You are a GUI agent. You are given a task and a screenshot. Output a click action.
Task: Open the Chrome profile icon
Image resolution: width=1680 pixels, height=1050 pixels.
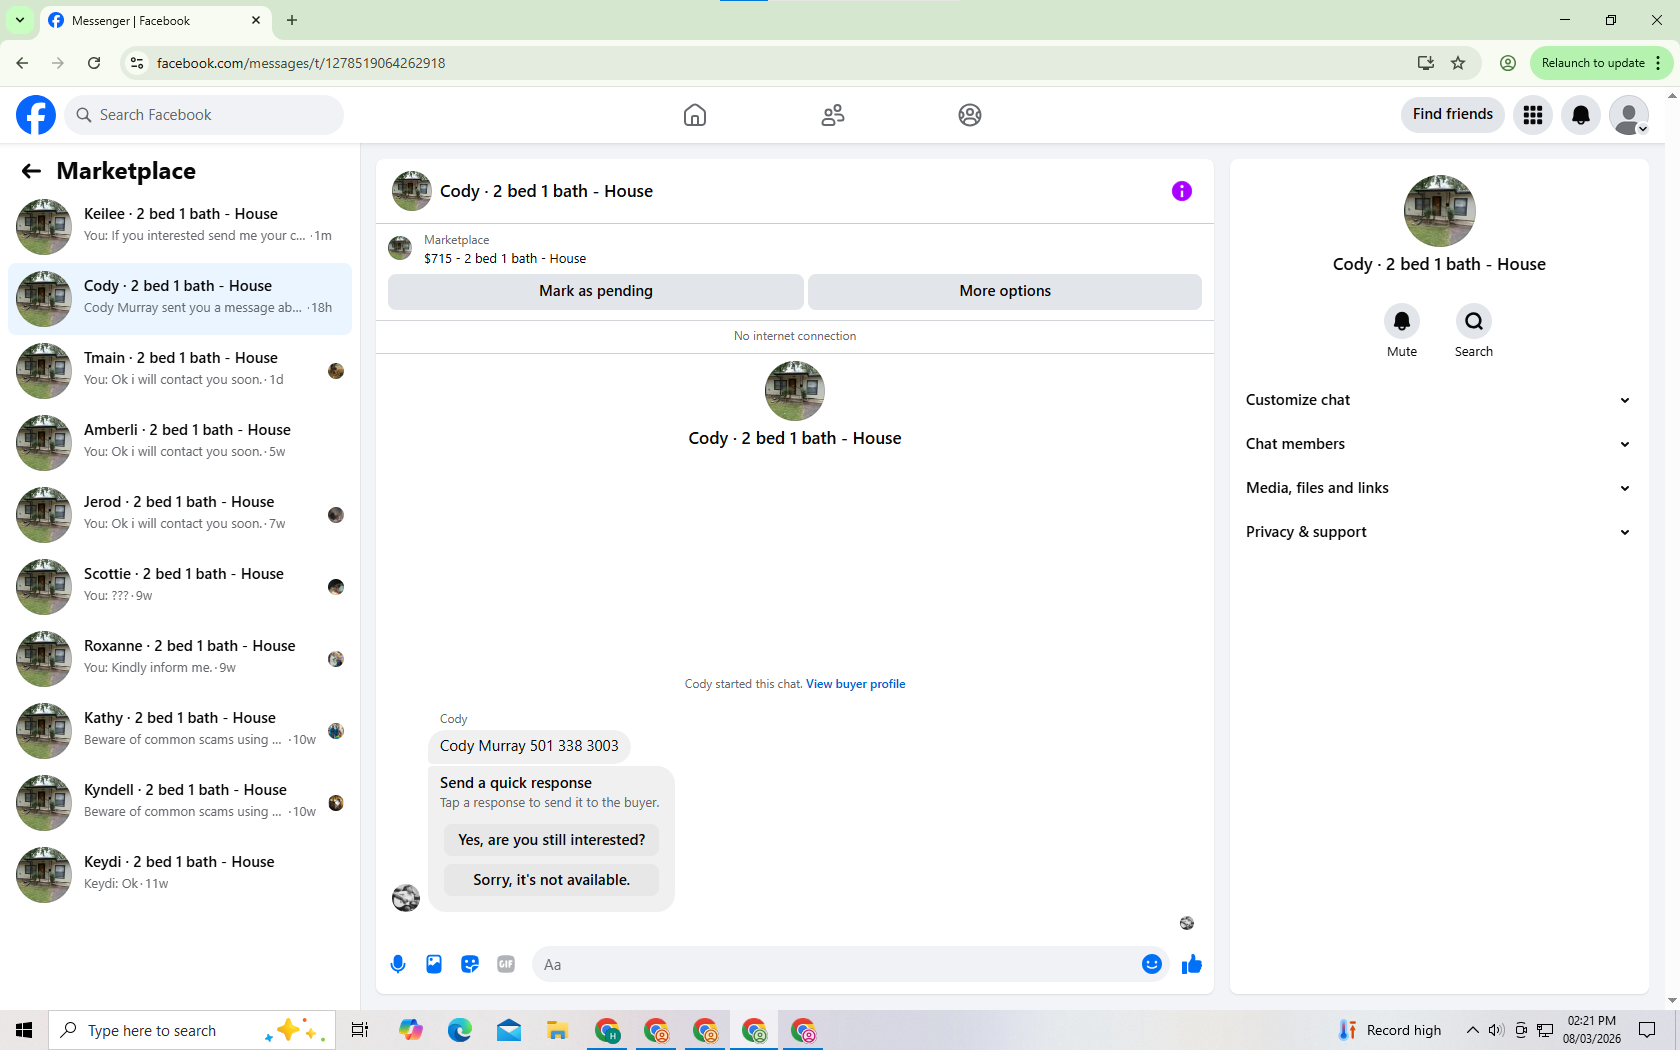click(x=1508, y=63)
